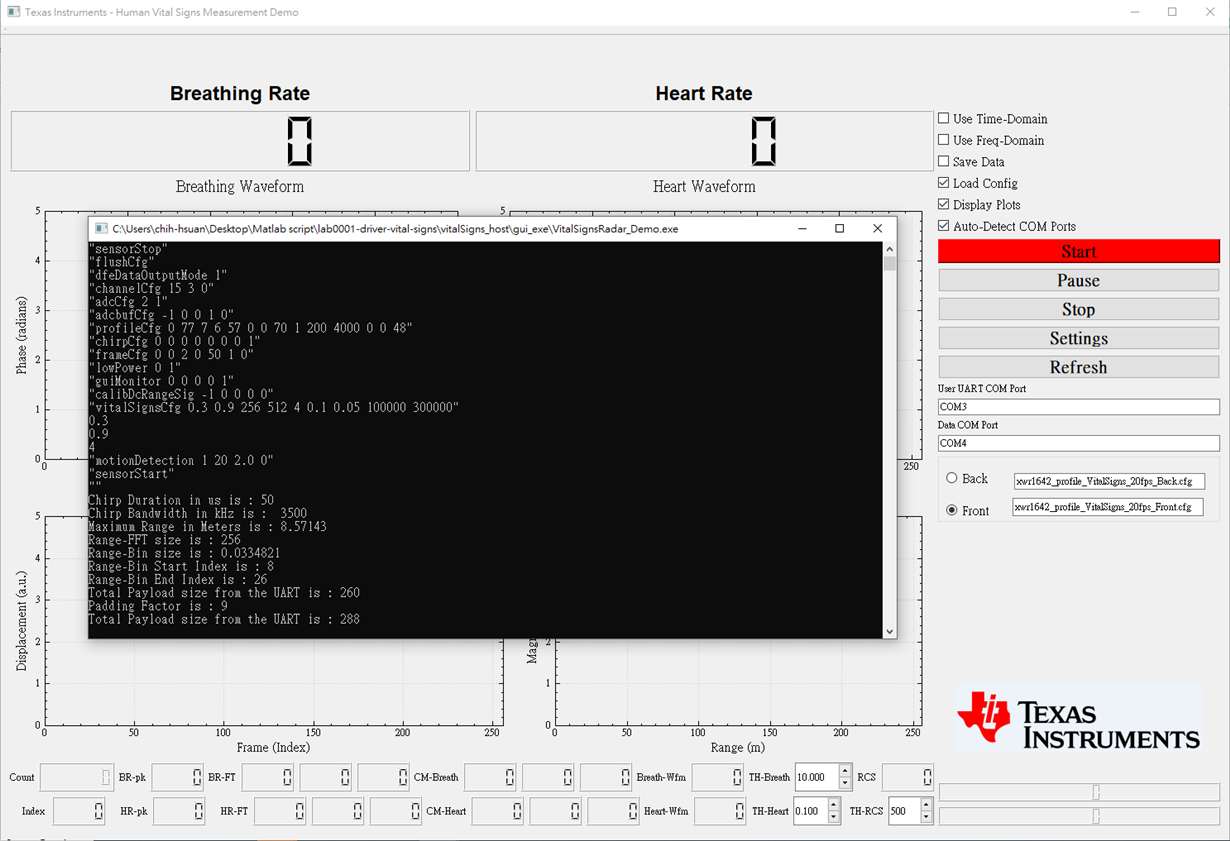Increase TH-Breath with its up arrow

[845, 771]
